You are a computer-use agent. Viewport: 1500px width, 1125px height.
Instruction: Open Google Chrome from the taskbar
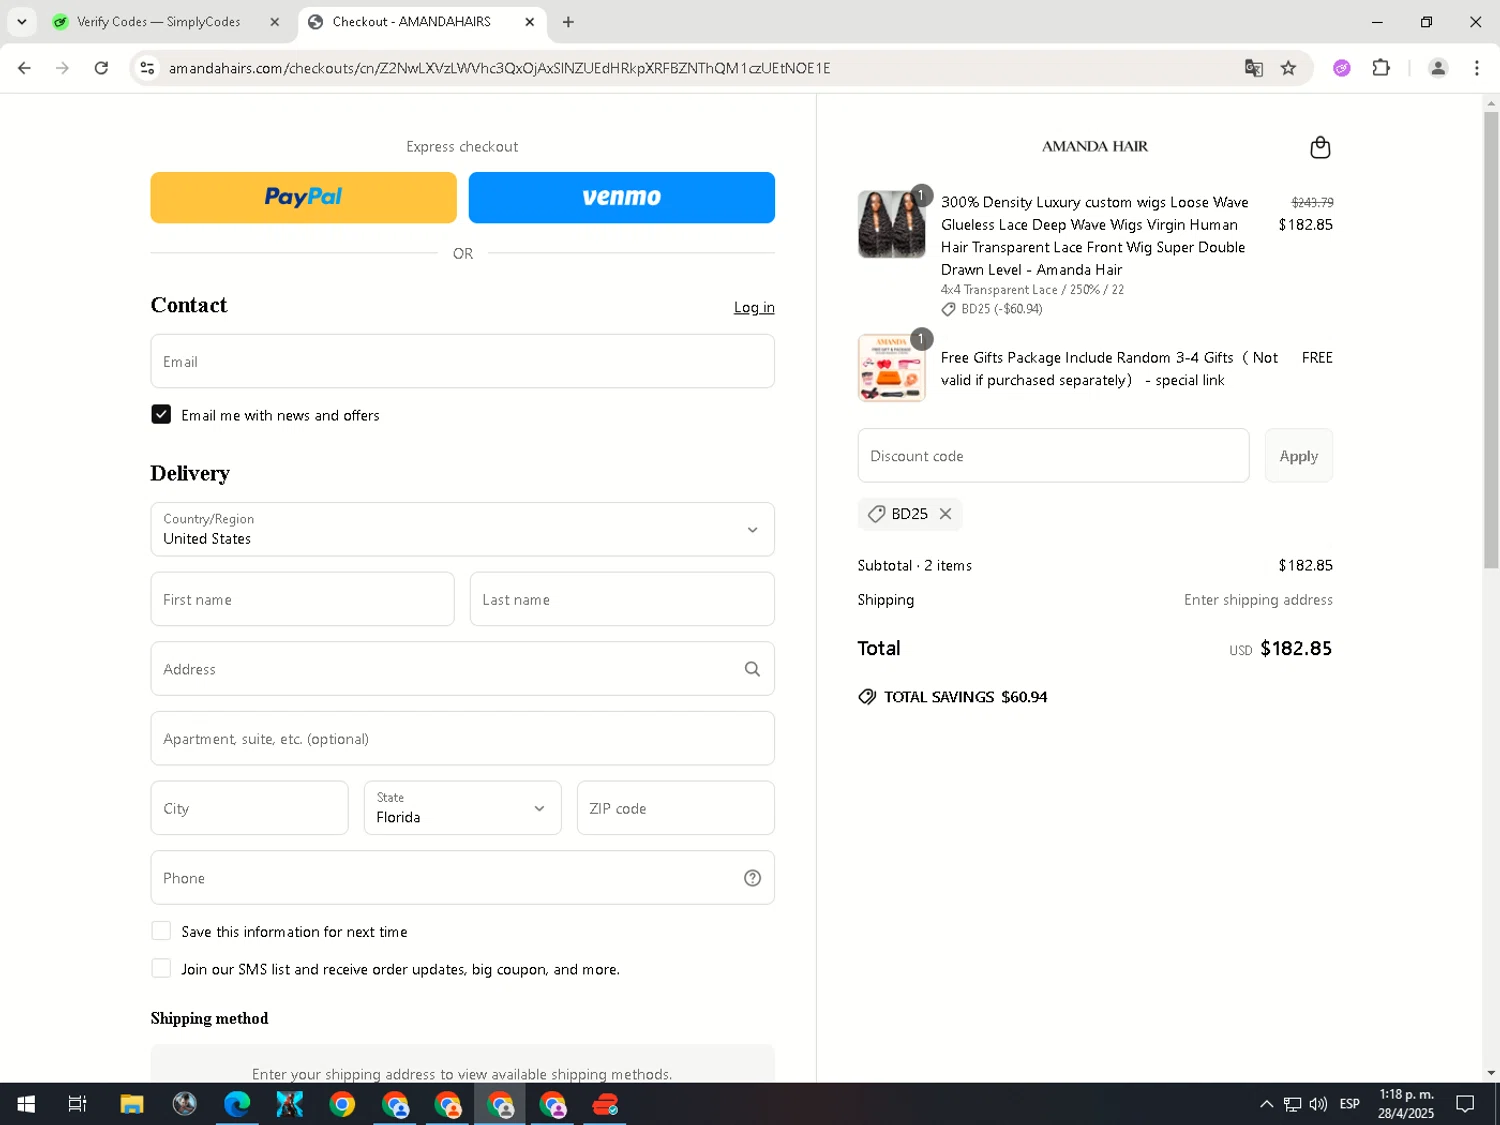tap(342, 1104)
